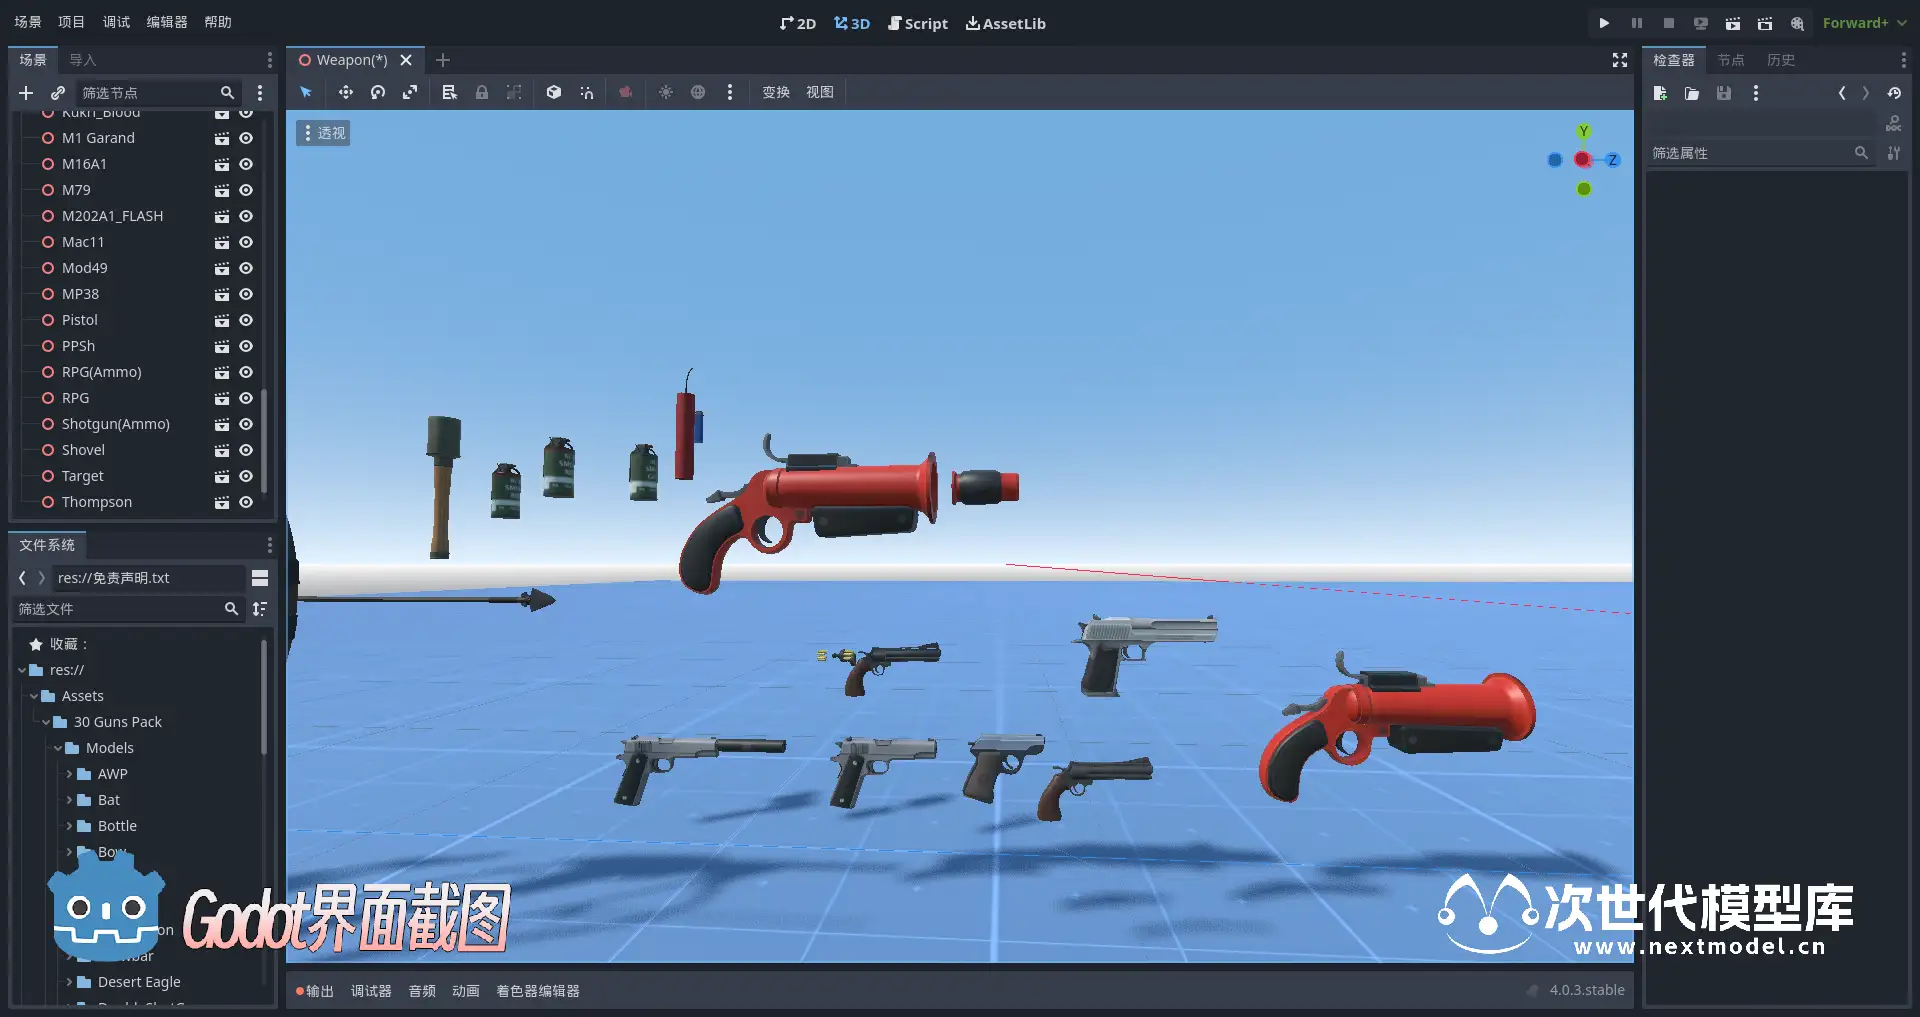Click the Play project button
Image resolution: width=1920 pixels, height=1017 pixels.
click(x=1604, y=23)
